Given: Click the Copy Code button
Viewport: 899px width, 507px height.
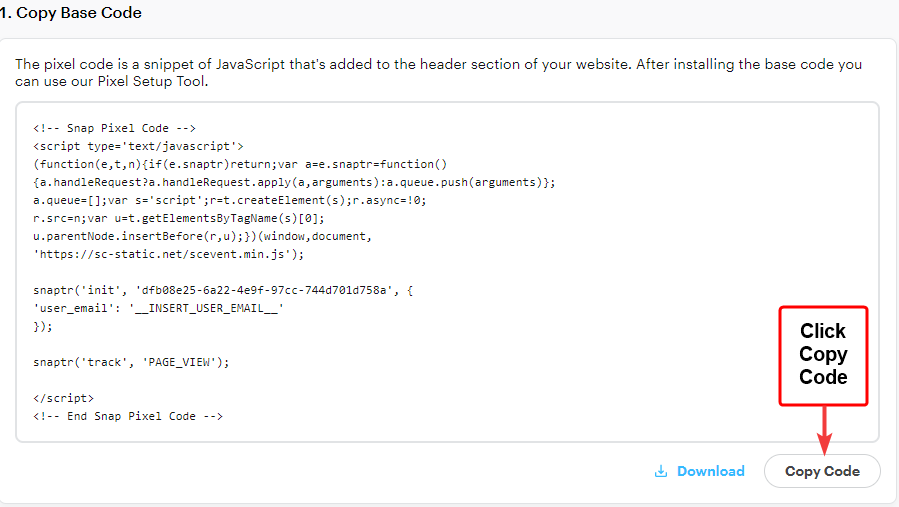Looking at the screenshot, I should (x=822, y=471).
